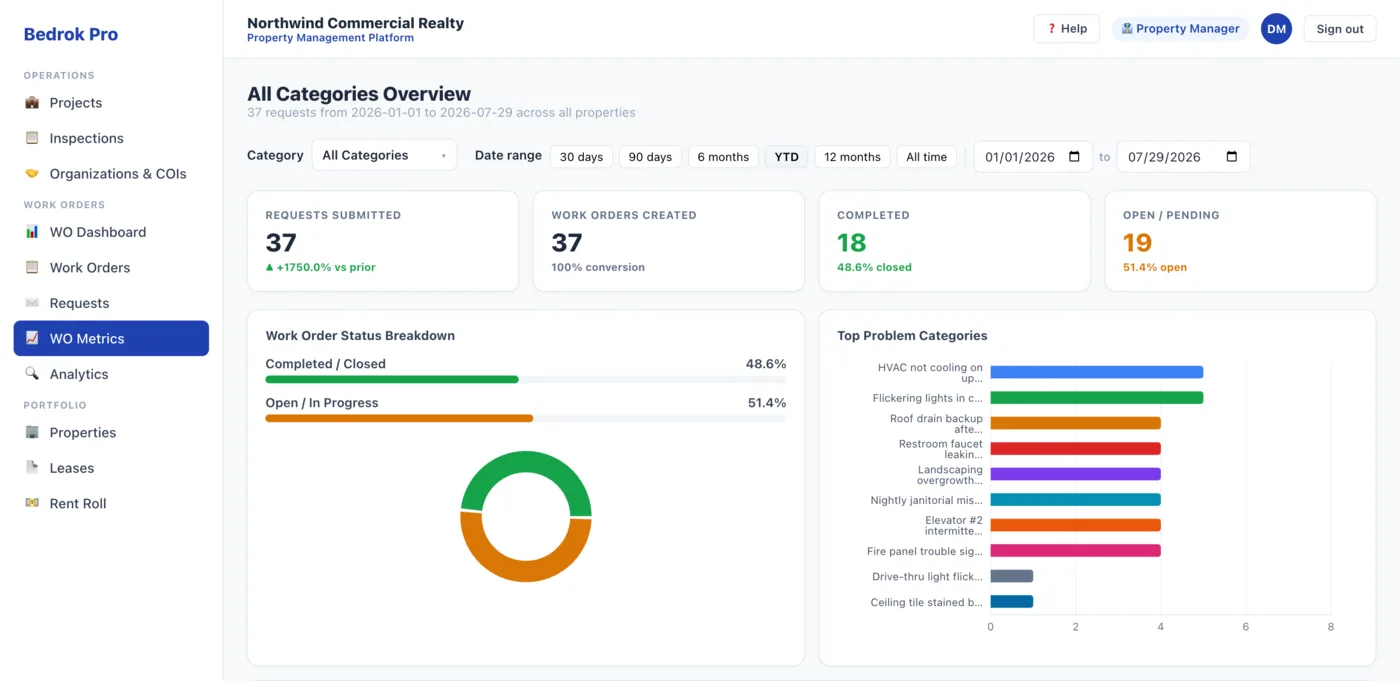Click the Completed / Closed progress bar

pos(526,380)
